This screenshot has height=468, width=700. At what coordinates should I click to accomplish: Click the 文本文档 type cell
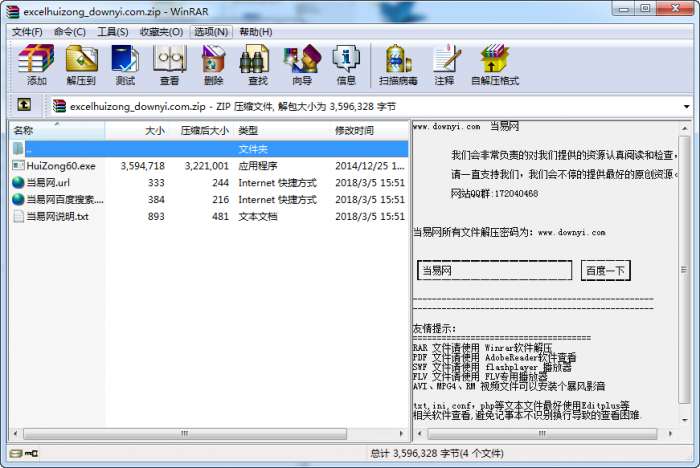(x=258, y=217)
